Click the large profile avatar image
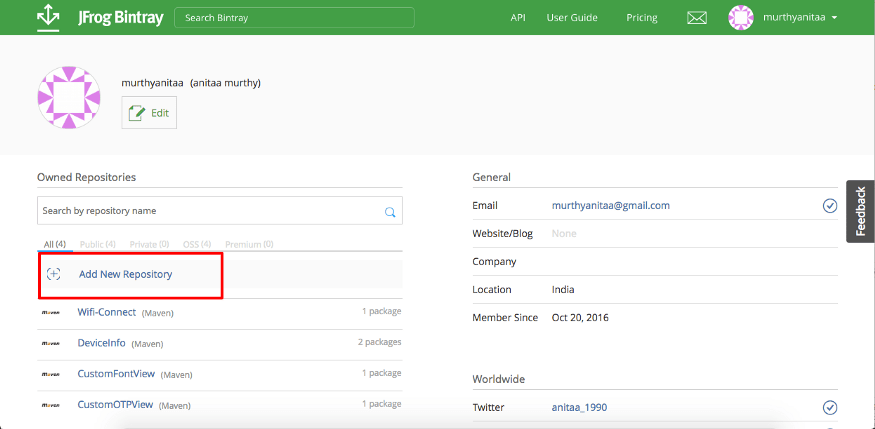 (69, 98)
